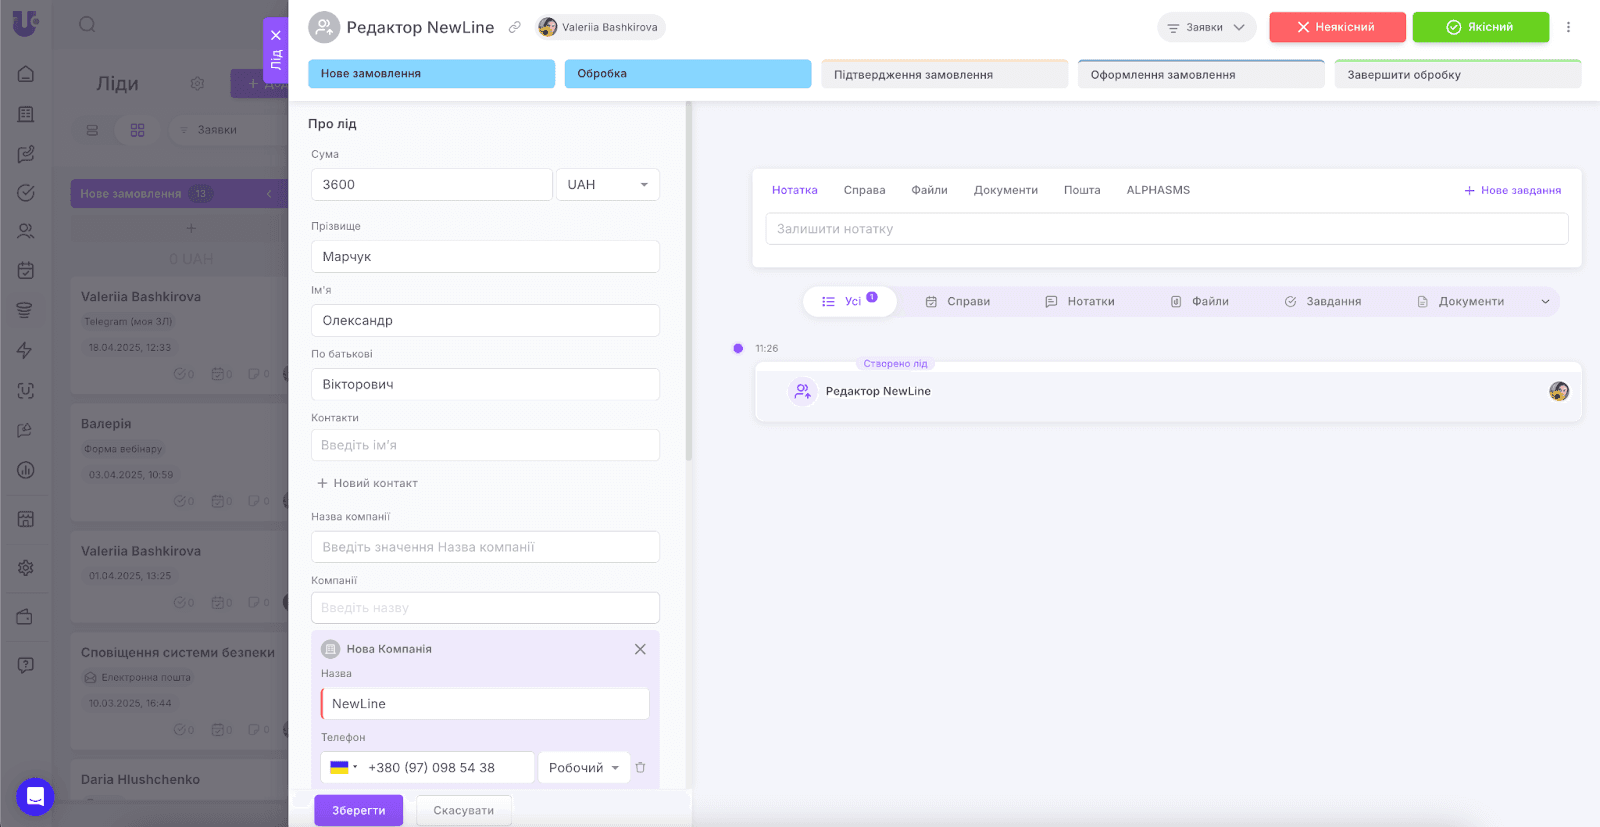
Task: Close the lead panel with the X icon
Action: coord(276,35)
